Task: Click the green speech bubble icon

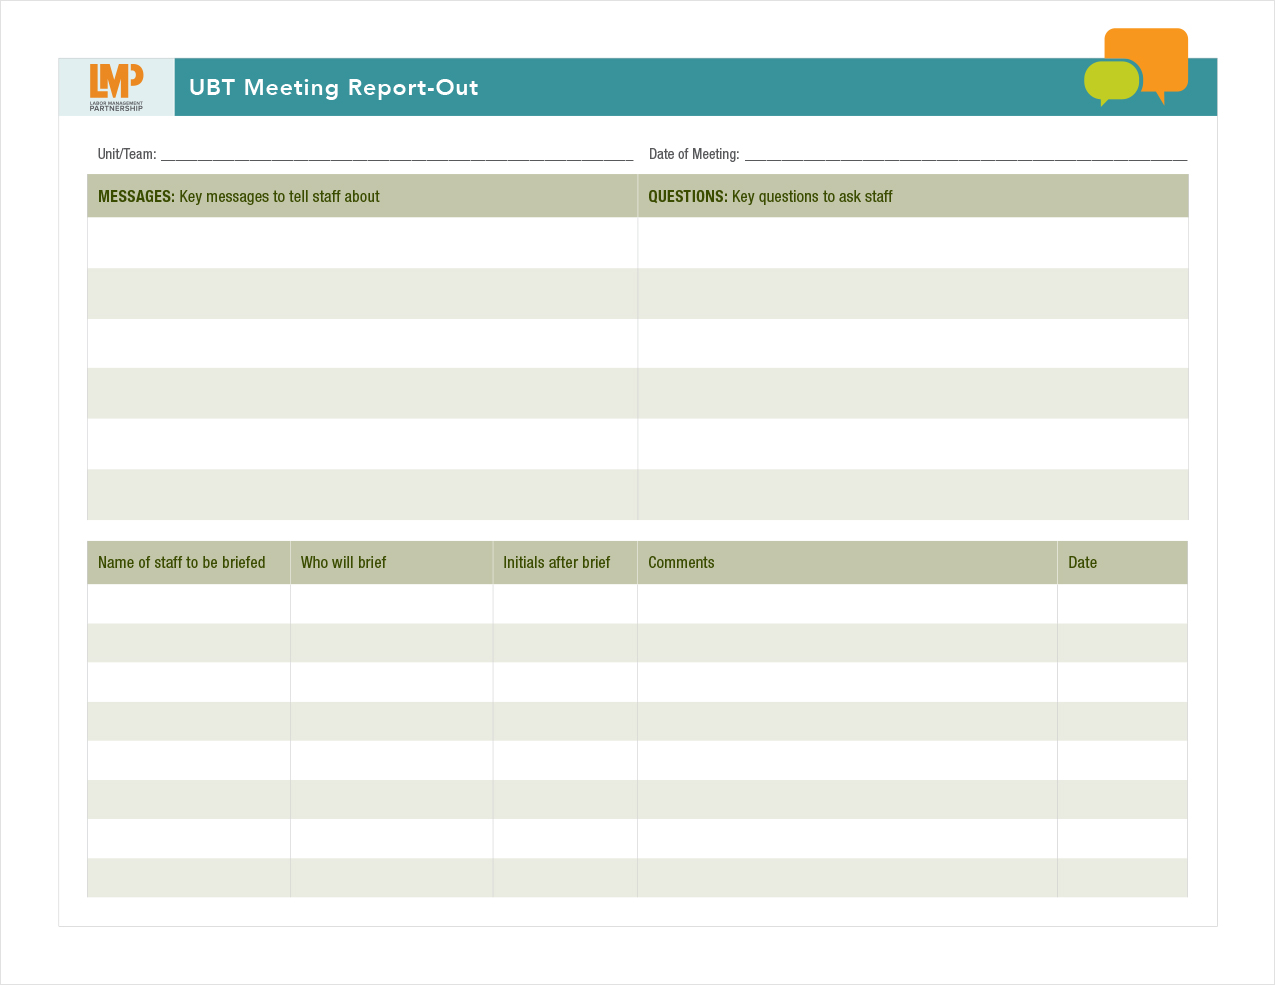Action: [1110, 82]
